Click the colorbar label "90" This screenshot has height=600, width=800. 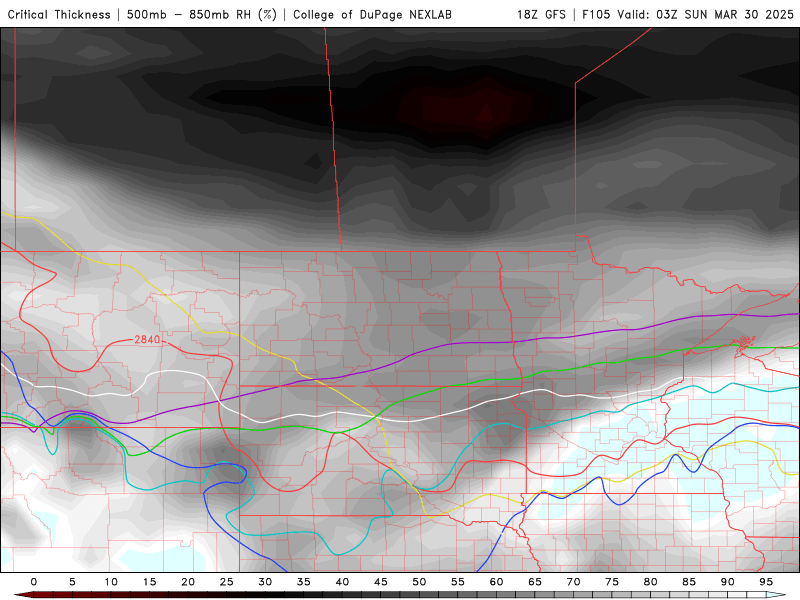tap(727, 582)
